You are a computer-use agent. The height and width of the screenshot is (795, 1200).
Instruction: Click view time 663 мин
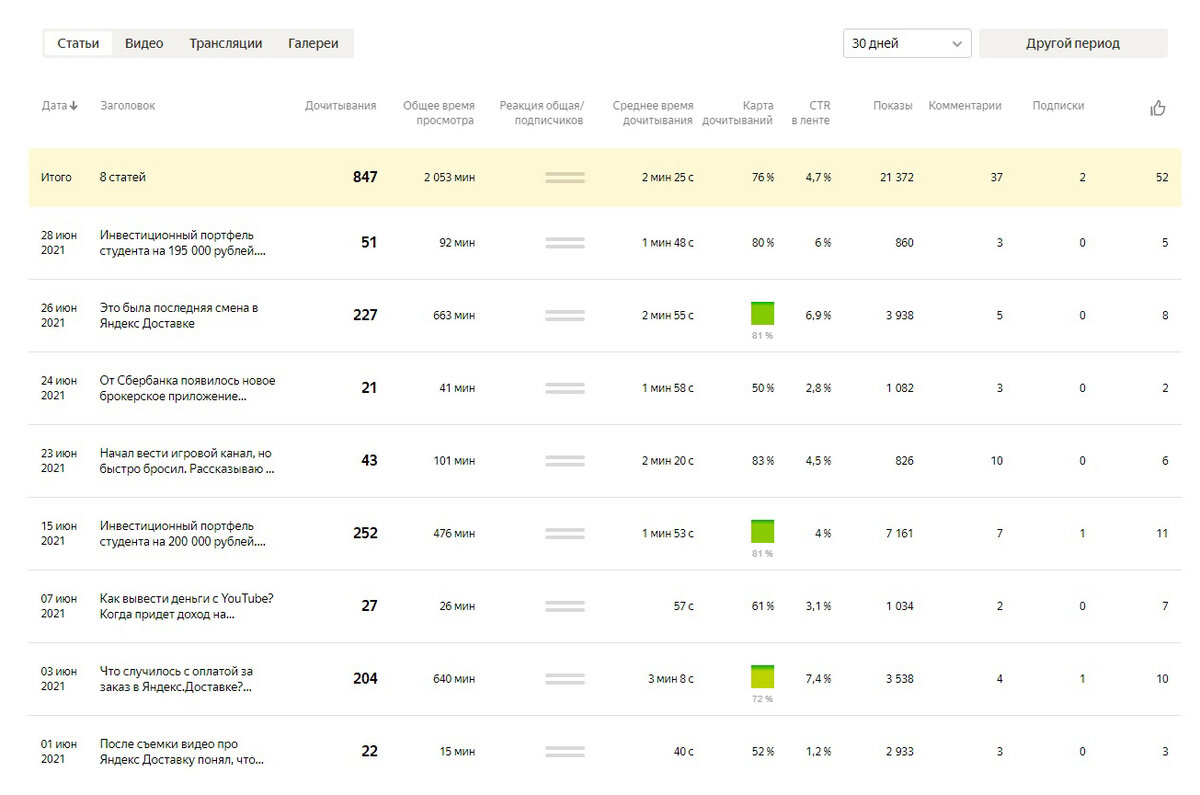[454, 315]
